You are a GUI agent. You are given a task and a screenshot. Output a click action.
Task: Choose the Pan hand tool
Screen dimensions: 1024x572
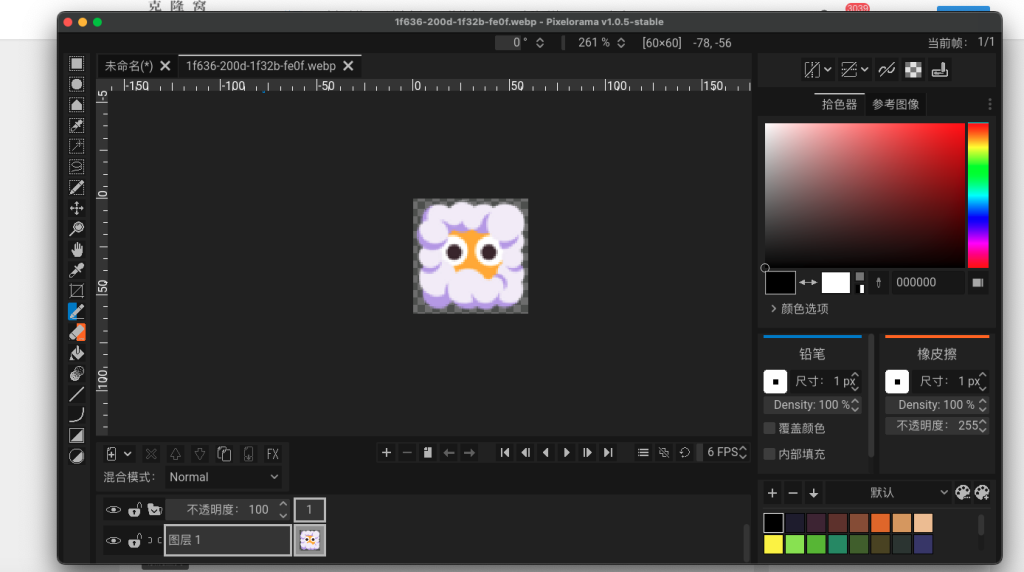(x=76, y=249)
